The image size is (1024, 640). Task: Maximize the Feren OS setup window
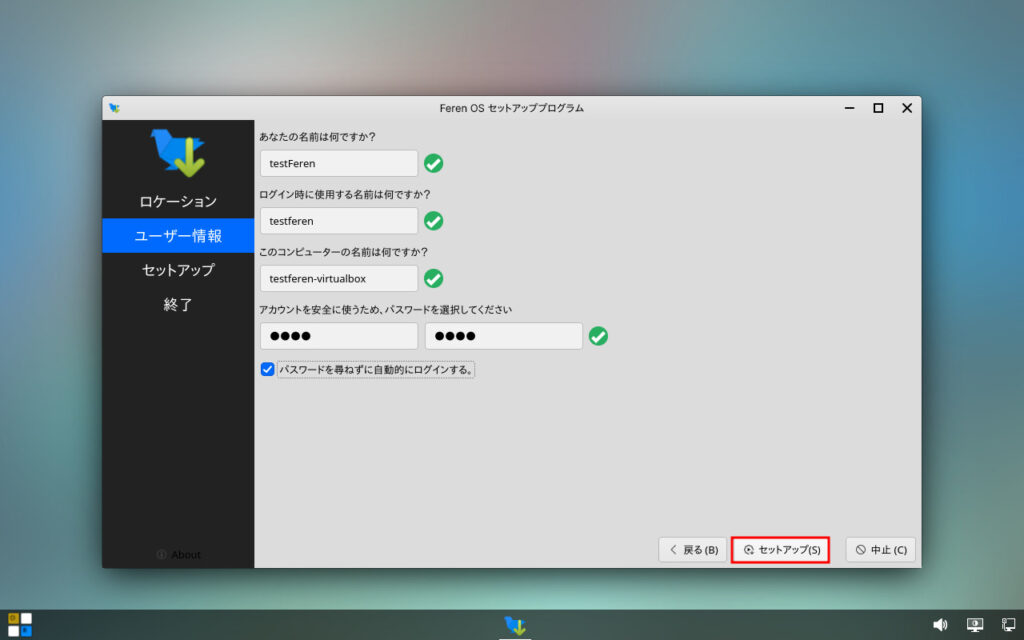(x=878, y=108)
